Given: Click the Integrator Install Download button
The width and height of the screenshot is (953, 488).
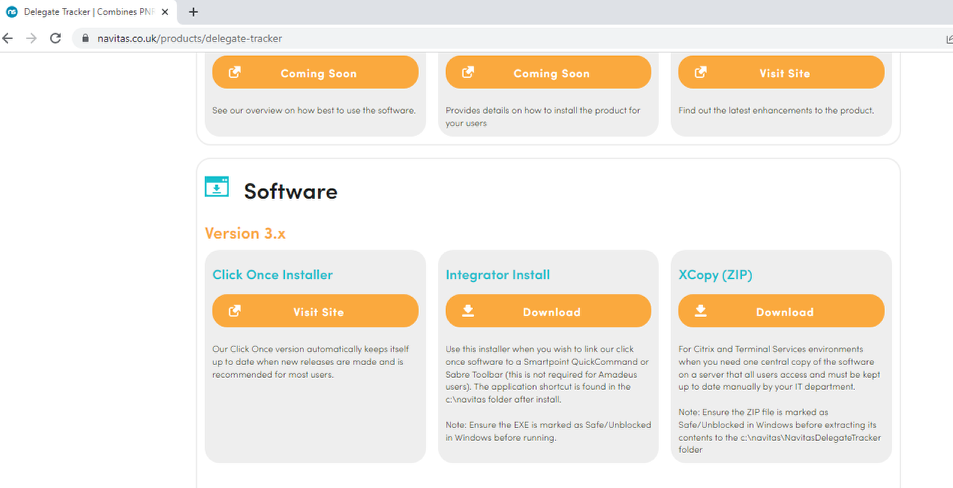Looking at the screenshot, I should coord(548,311).
